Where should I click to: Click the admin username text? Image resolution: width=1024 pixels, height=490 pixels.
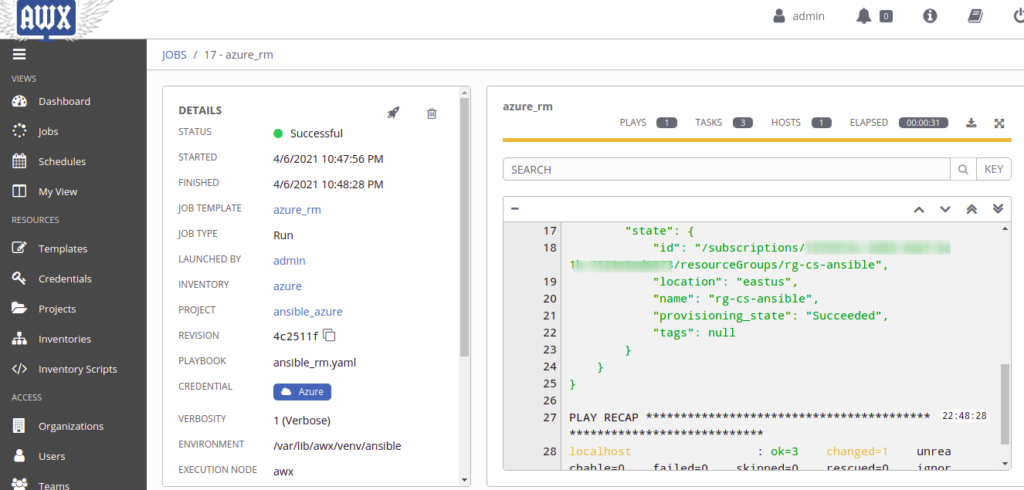coord(808,16)
